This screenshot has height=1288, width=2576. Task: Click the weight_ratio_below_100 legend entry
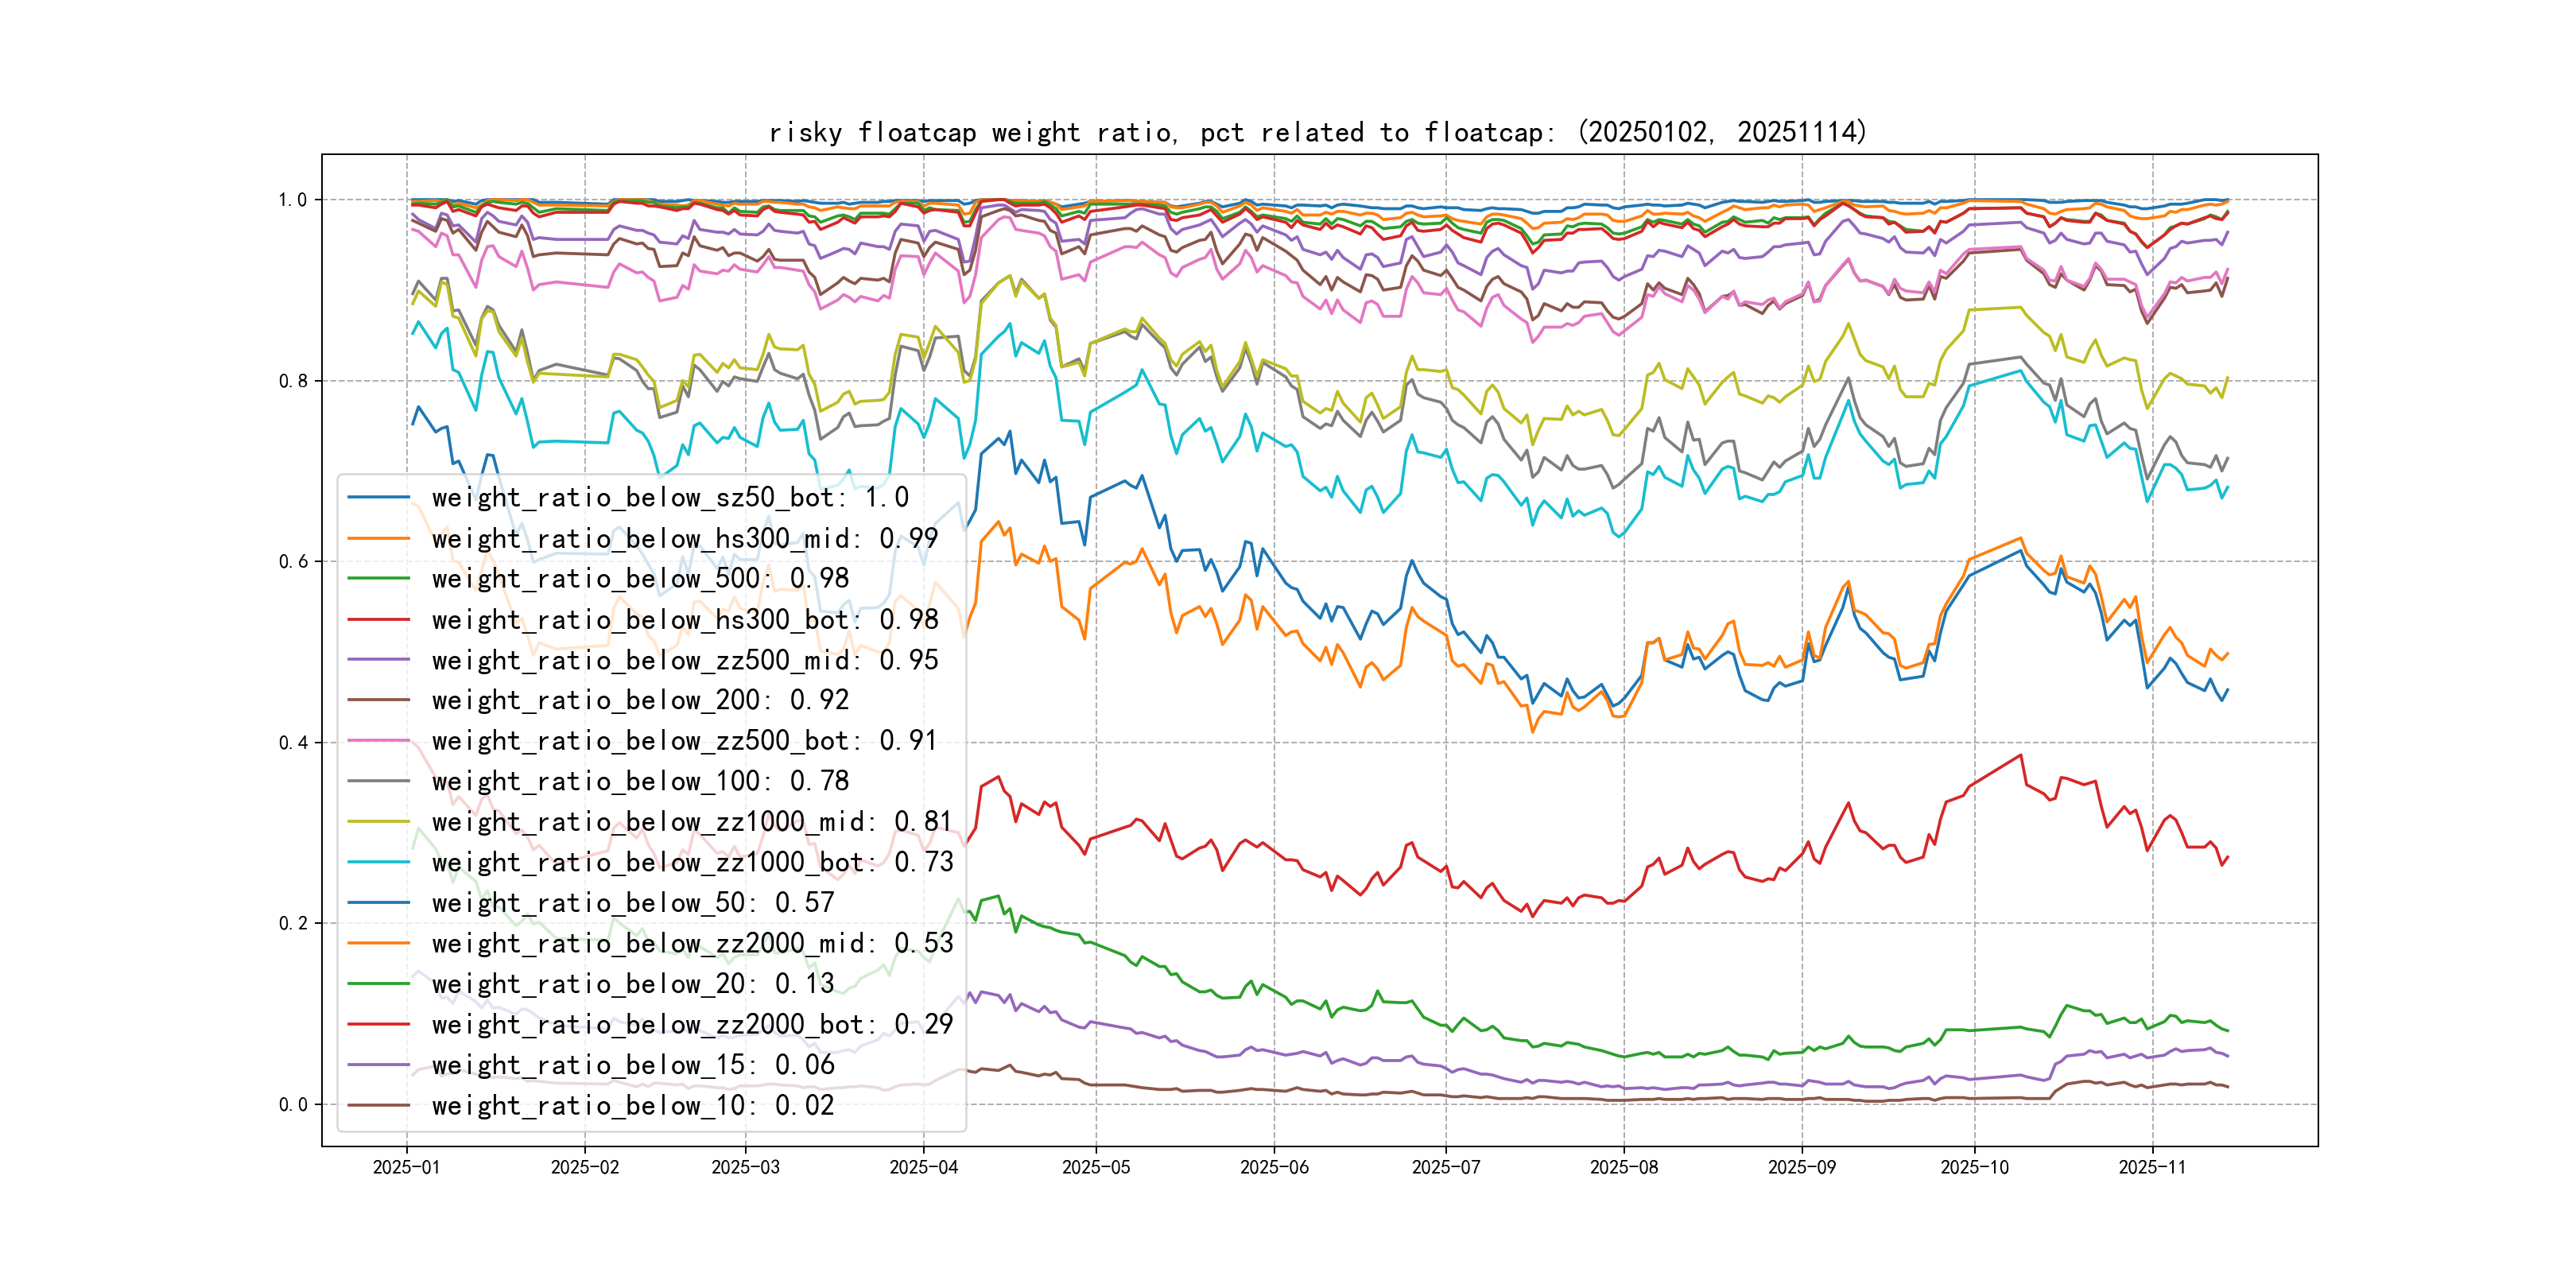pyautogui.click(x=640, y=782)
